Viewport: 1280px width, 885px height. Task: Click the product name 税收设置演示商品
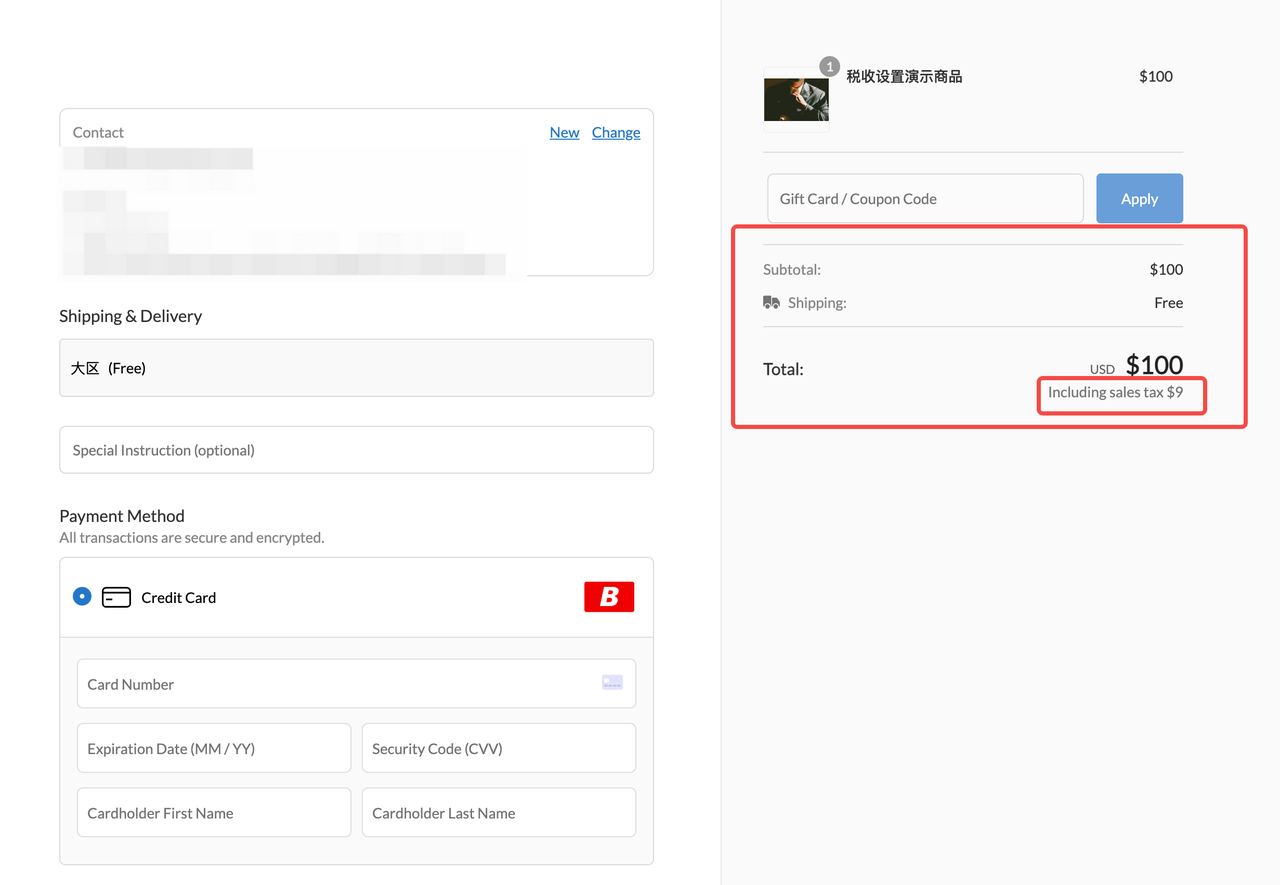tap(904, 76)
